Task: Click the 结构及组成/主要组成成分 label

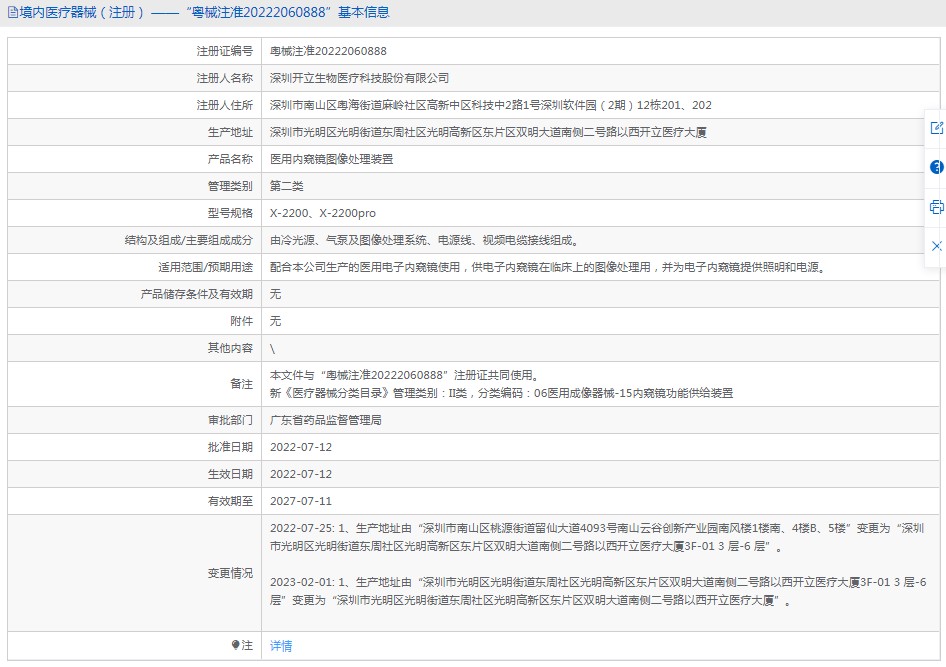Action: coord(189,240)
